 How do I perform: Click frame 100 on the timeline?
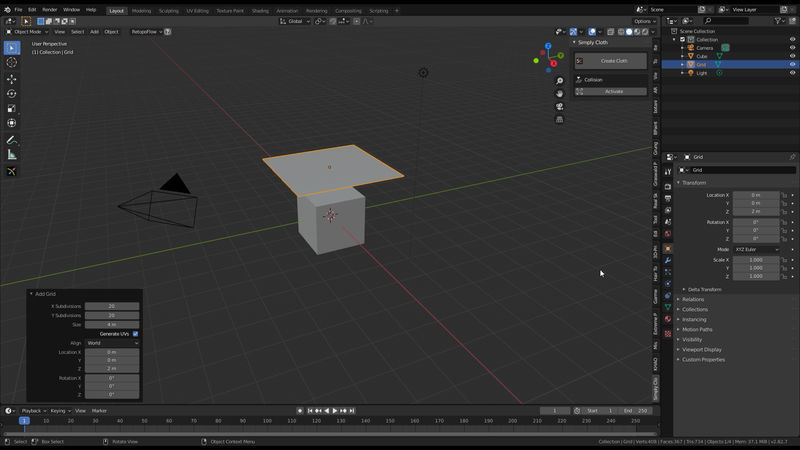(267, 421)
